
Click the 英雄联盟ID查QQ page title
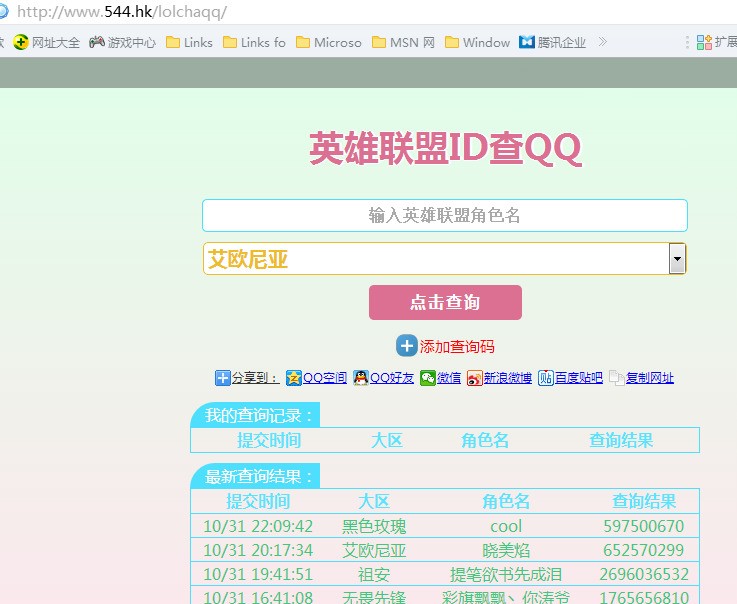point(445,149)
